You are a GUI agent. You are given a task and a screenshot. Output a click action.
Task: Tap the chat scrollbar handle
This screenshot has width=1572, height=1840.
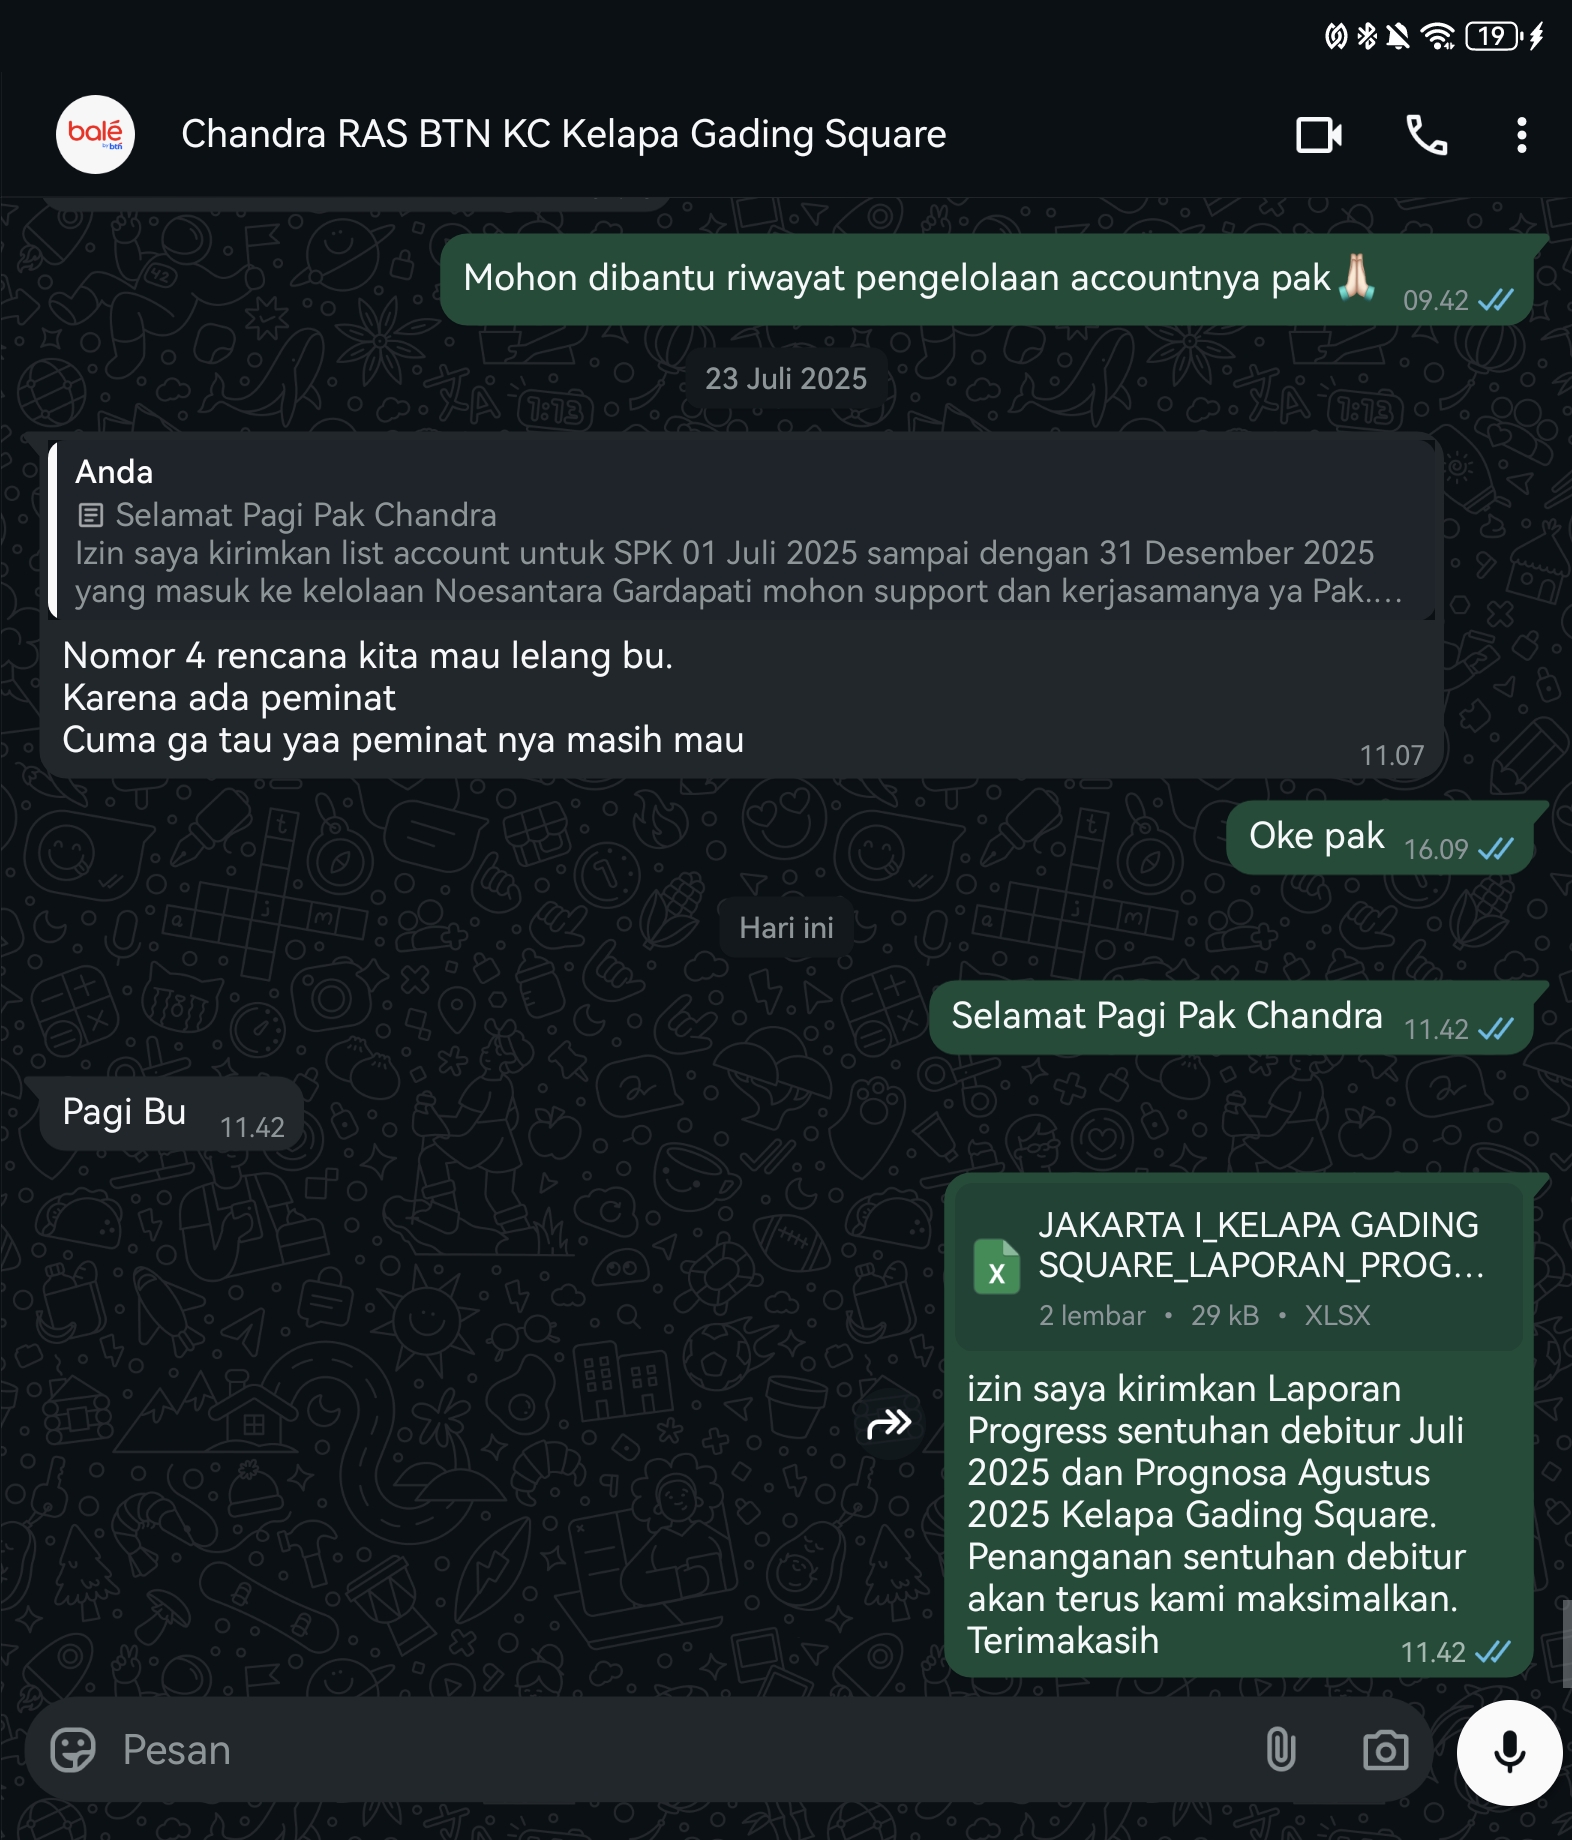tap(1566, 1643)
